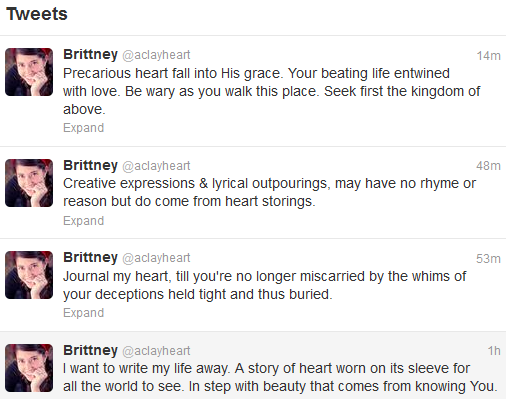Open Brittney name link on 1h tweet
The width and height of the screenshot is (506, 399).
[x=90, y=350]
